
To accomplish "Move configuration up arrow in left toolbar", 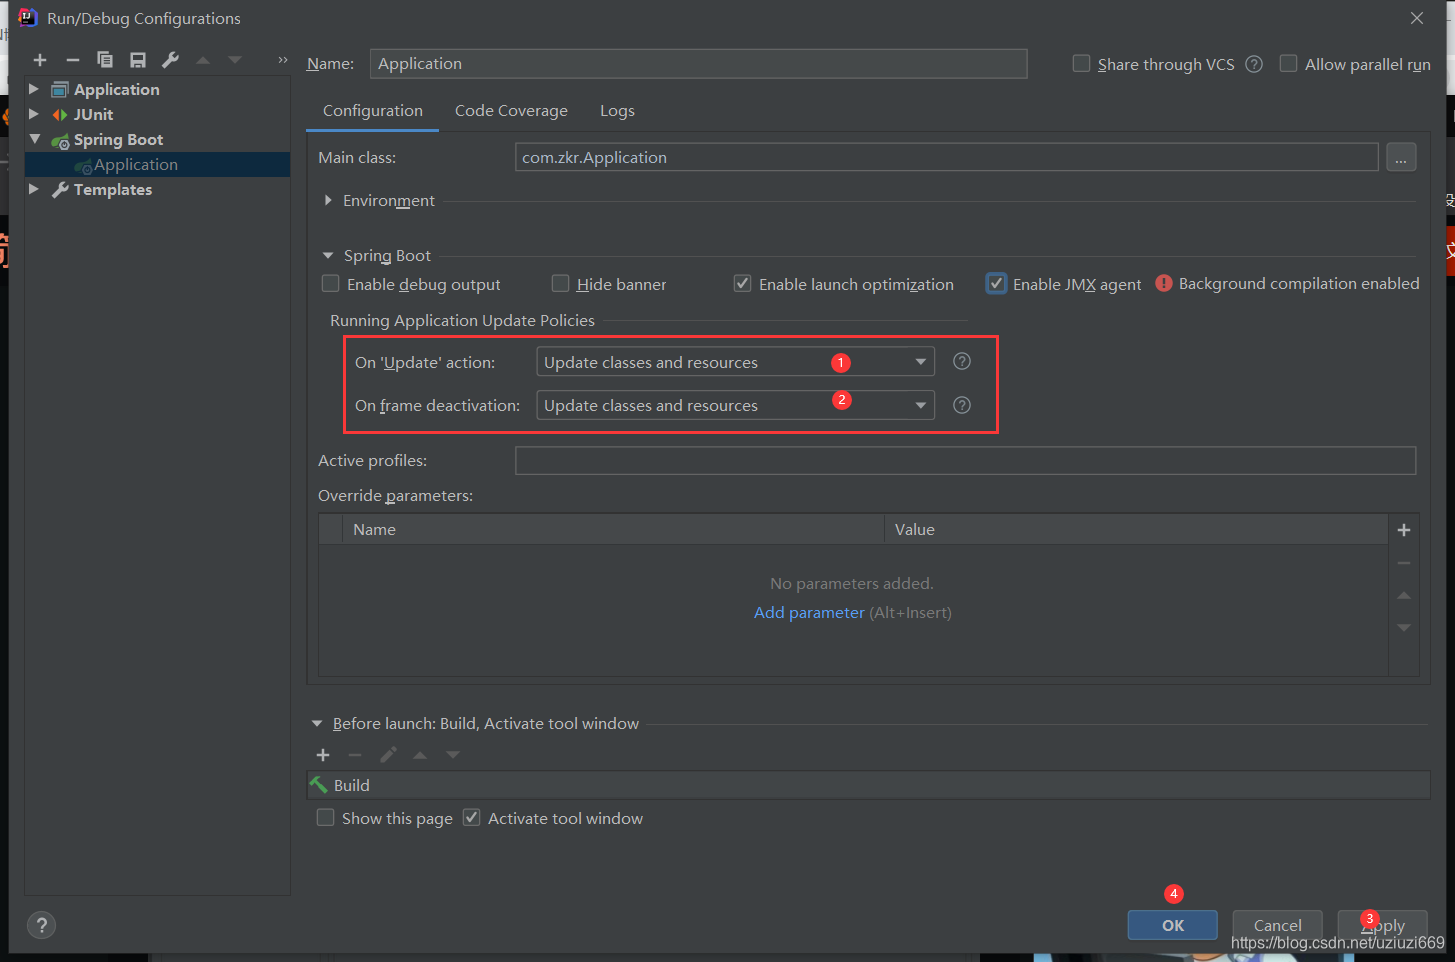I will point(203,60).
